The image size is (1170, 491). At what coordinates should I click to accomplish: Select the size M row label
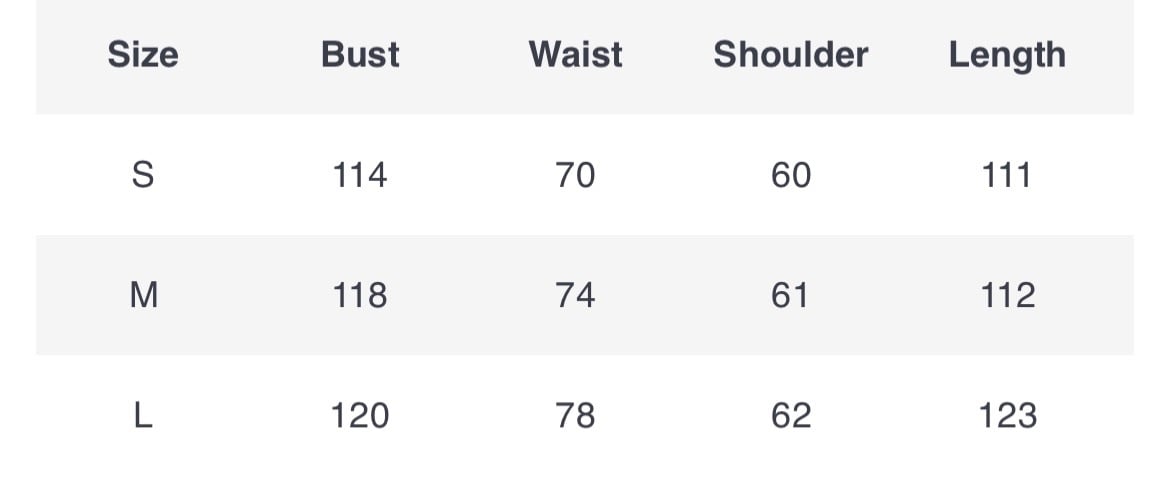144,296
